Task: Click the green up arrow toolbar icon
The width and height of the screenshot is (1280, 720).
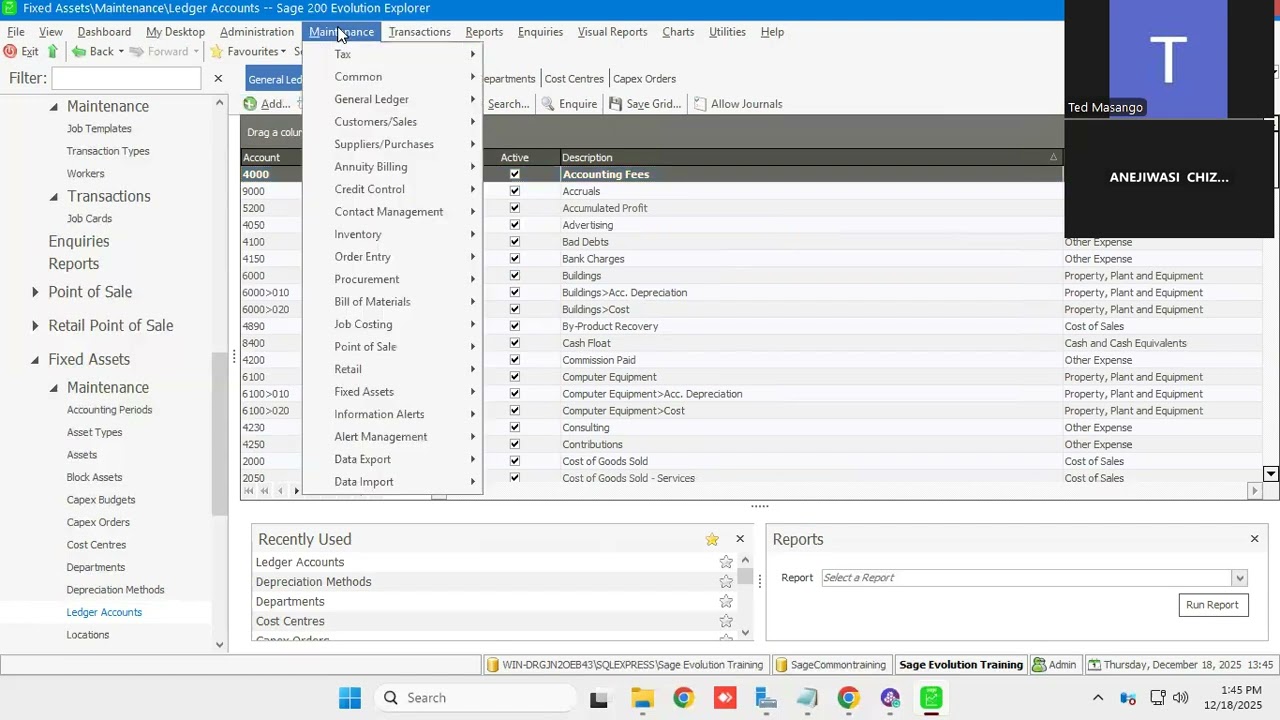Action: (x=53, y=51)
